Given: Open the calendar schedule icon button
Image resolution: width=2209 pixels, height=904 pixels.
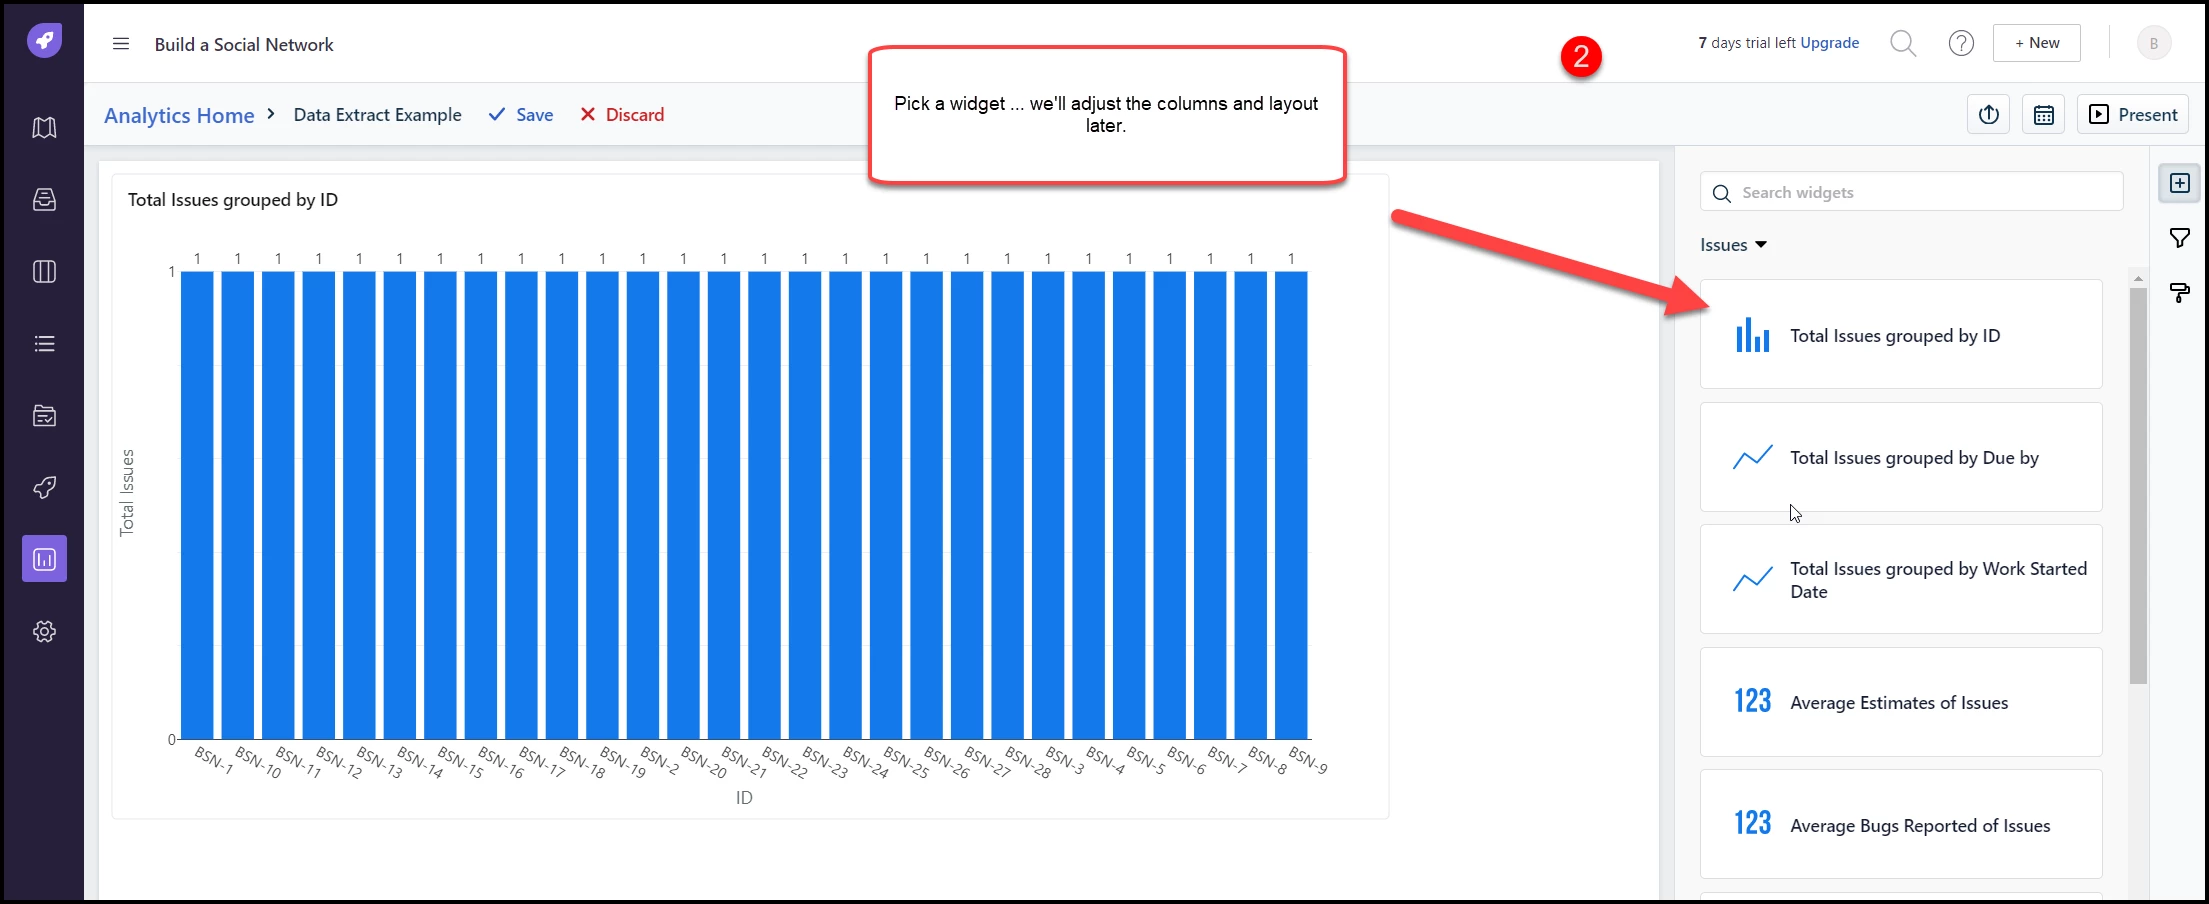Looking at the screenshot, I should click(x=2043, y=115).
